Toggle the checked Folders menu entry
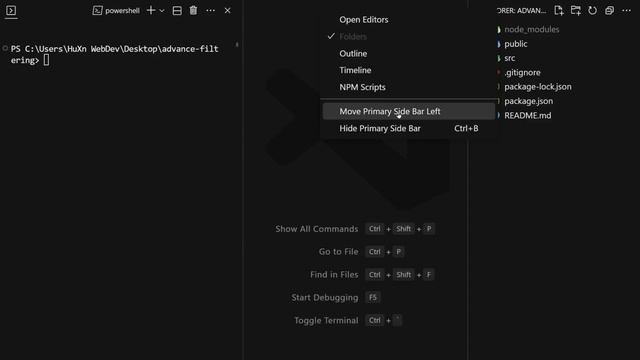The width and height of the screenshot is (640, 360). coord(409,37)
